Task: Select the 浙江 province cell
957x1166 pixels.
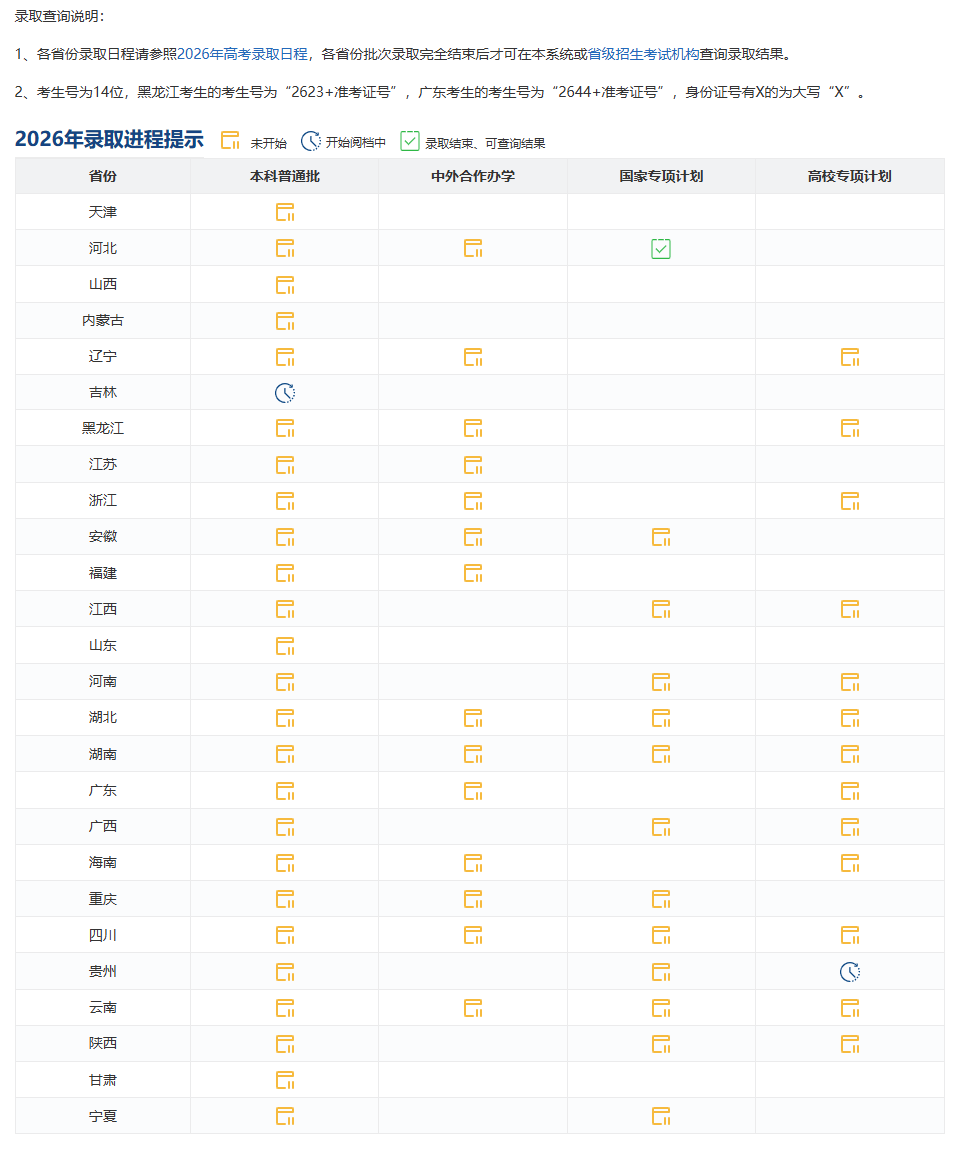Action: (103, 500)
